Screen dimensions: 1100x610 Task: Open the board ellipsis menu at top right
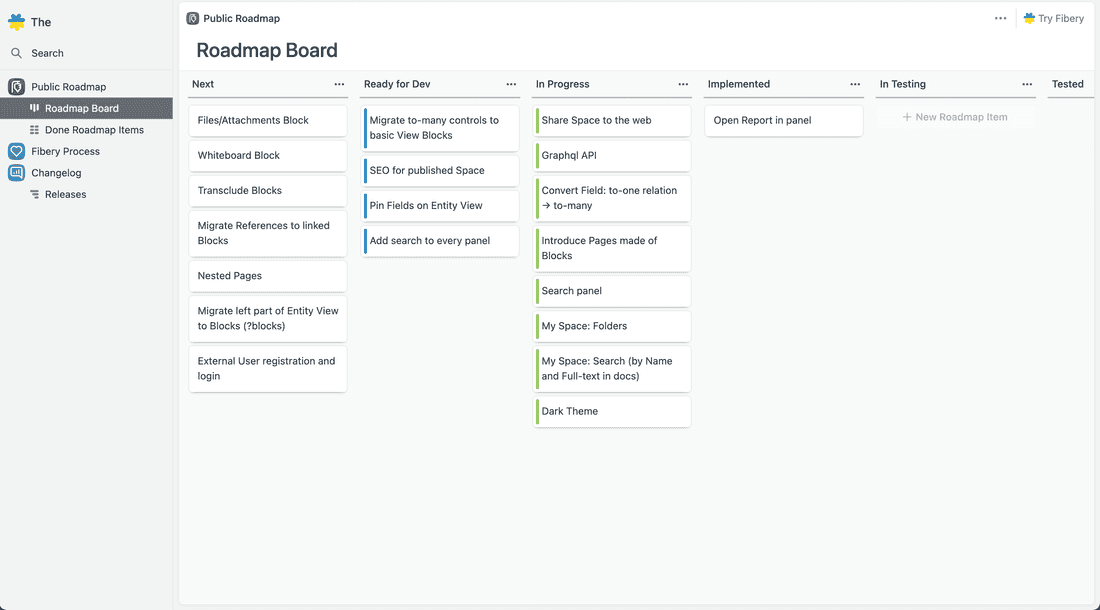coord(999,17)
